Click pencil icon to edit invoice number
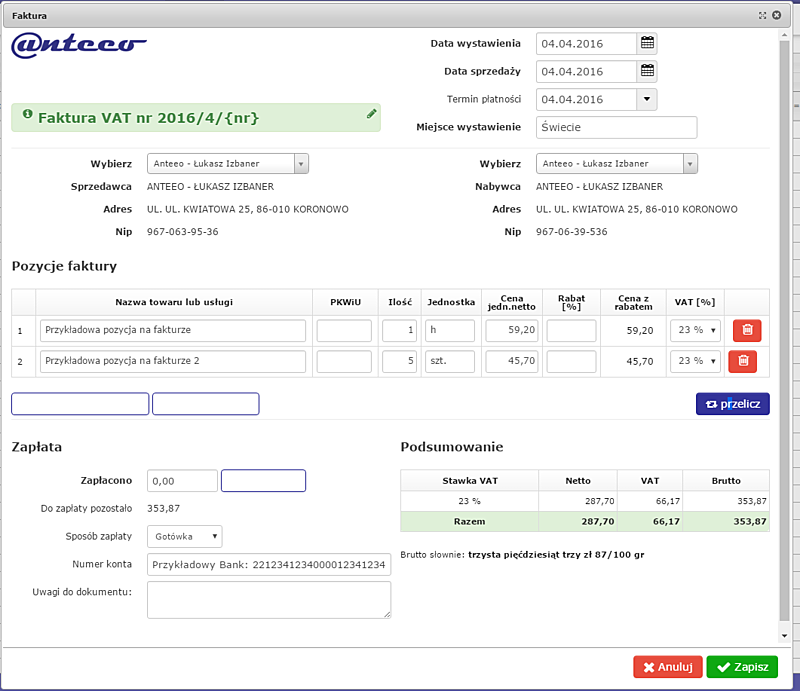This screenshot has height=691, width=800. pos(372,114)
